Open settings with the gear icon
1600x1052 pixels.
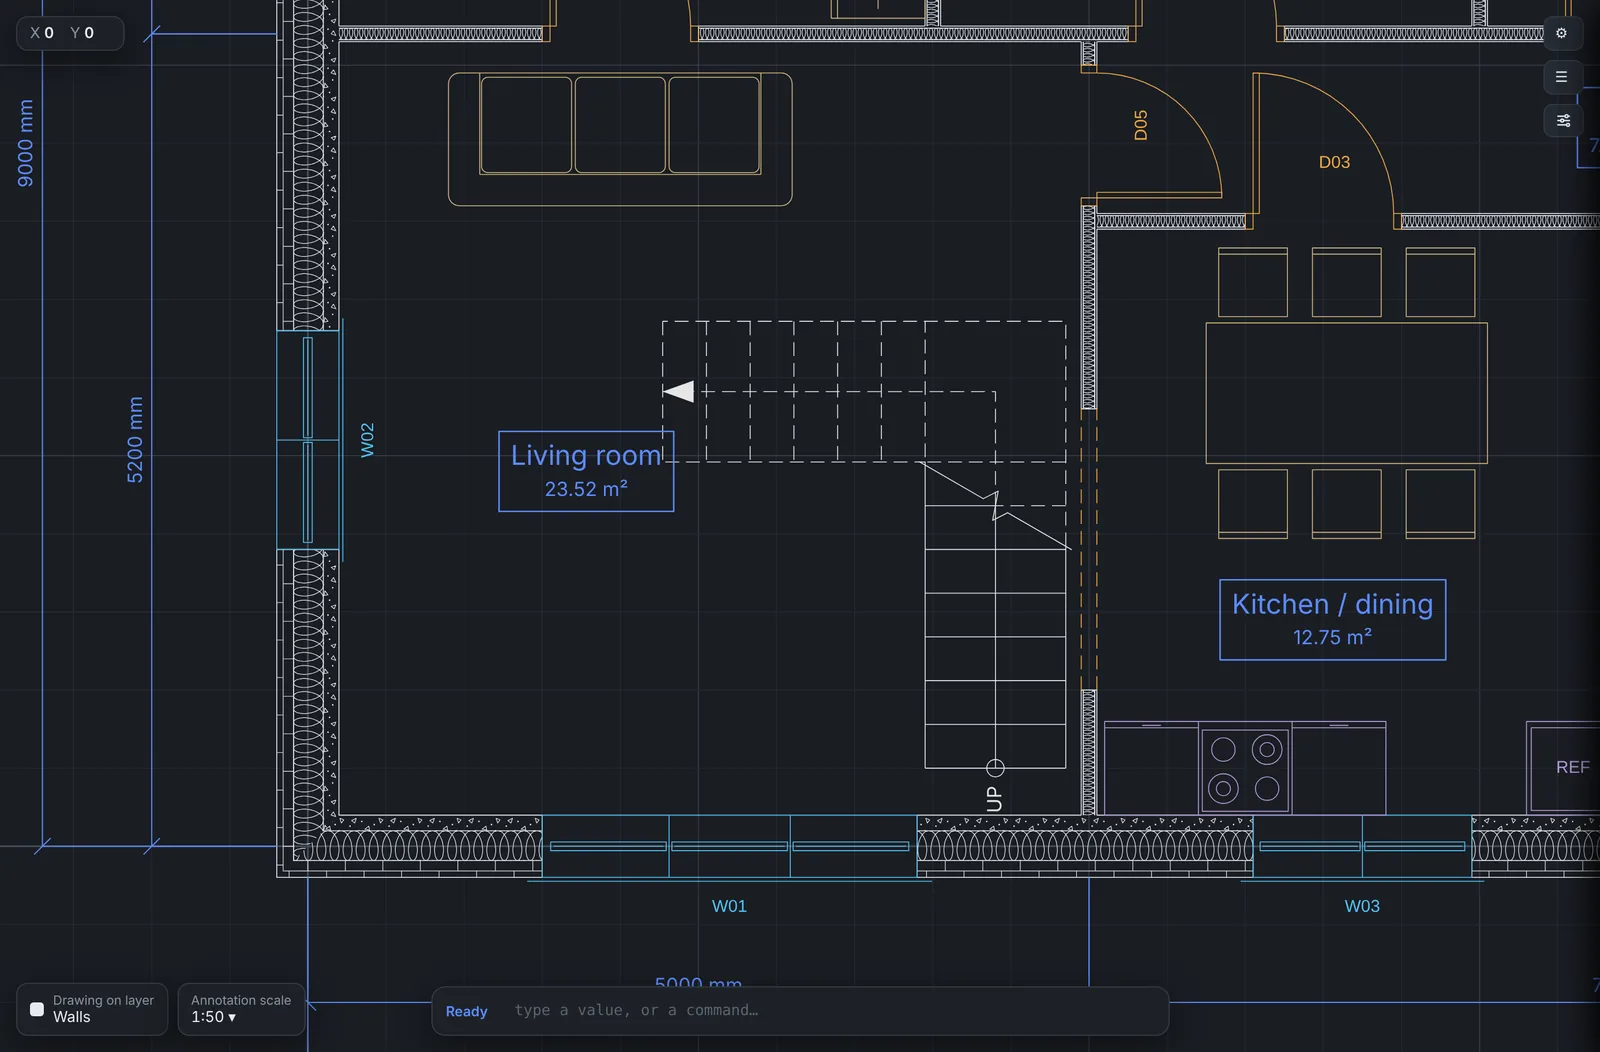pyautogui.click(x=1561, y=33)
